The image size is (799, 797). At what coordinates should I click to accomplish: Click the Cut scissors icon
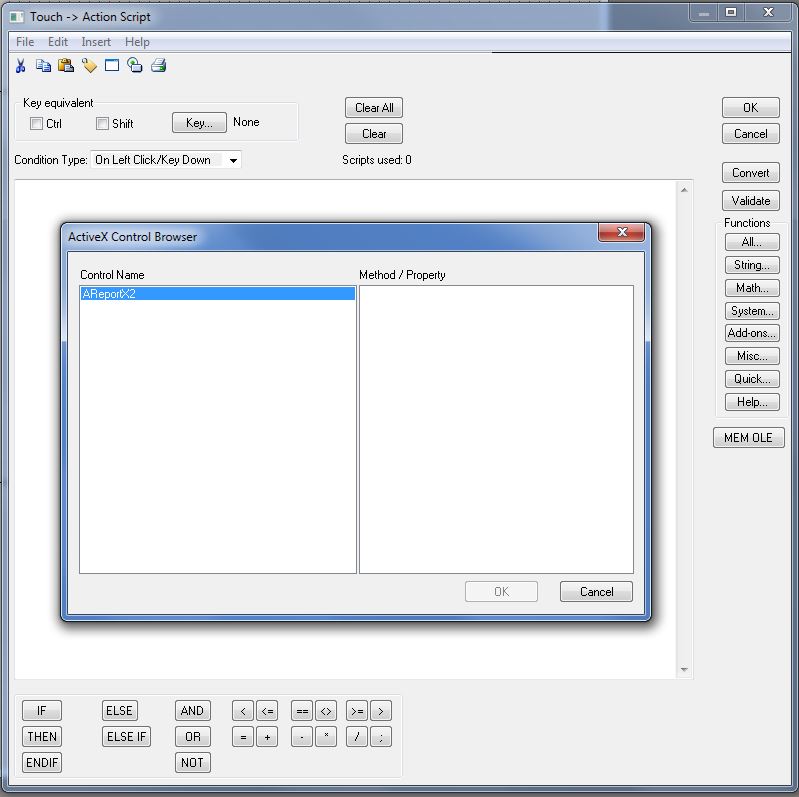click(20, 66)
